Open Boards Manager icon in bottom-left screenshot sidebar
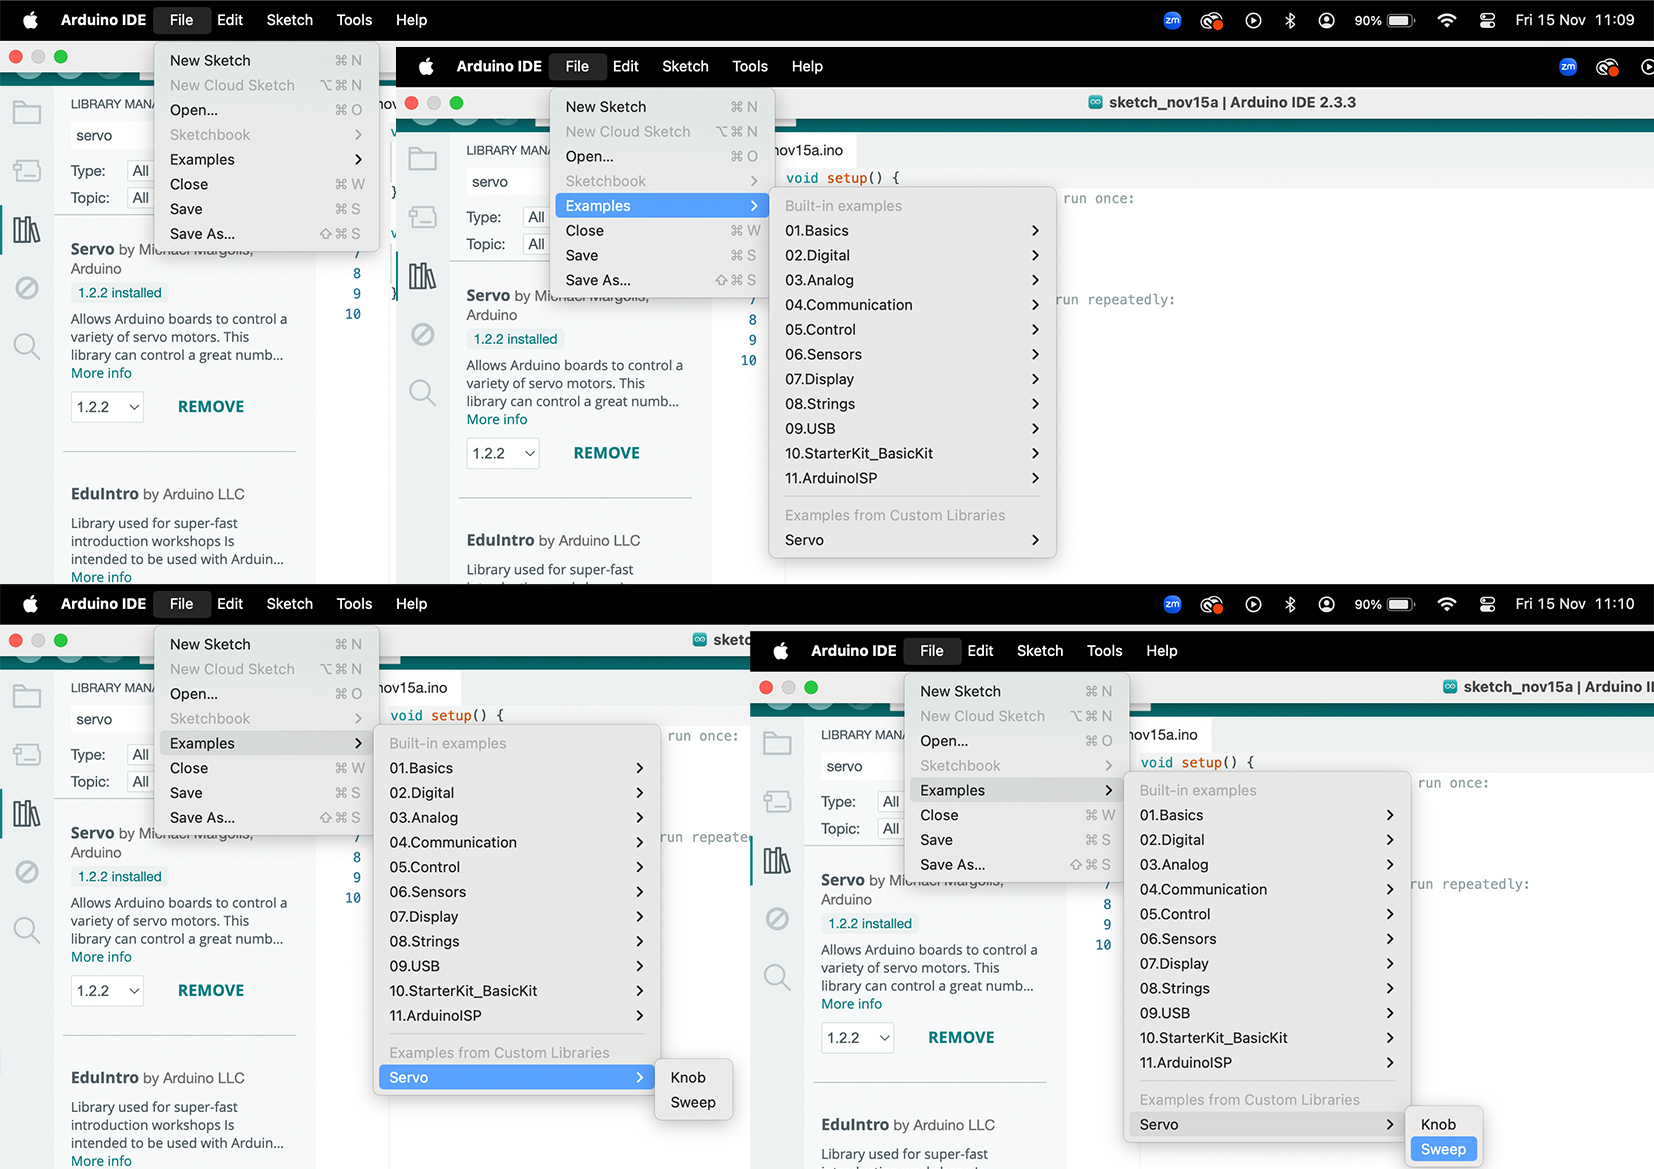 [x=27, y=755]
